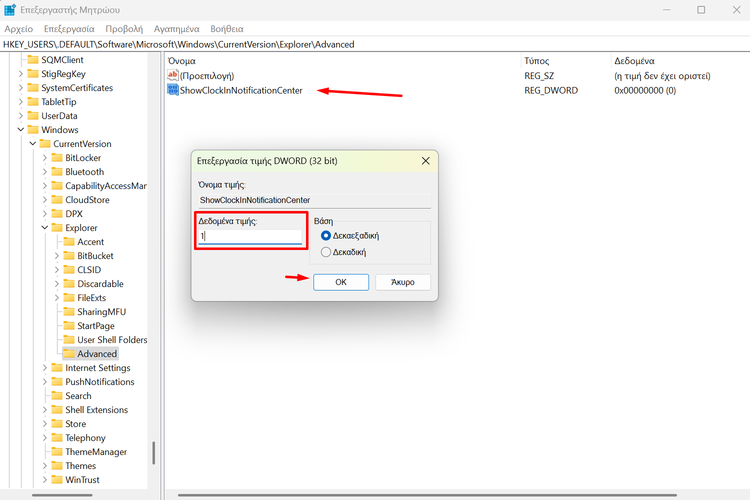Close the DWORD edit dialog with X
The width and height of the screenshot is (750, 500).
[x=425, y=161]
